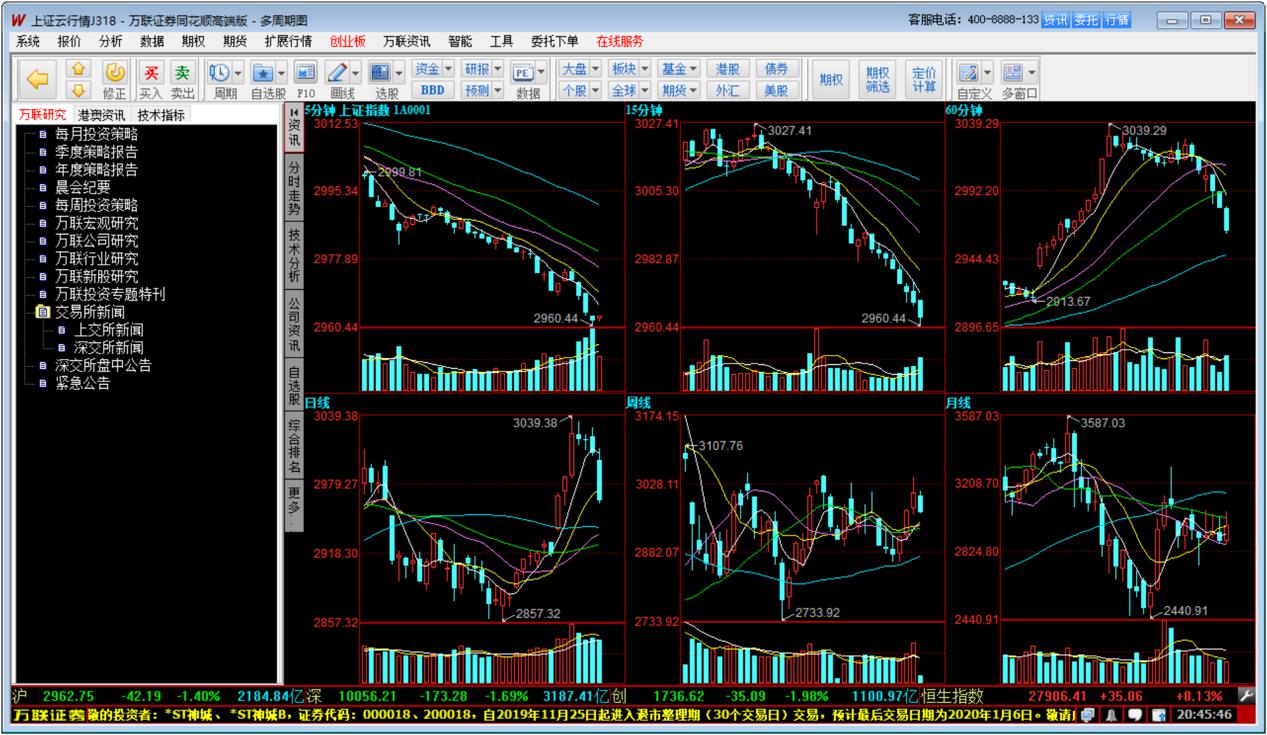Open the 智能 menu
Viewport: 1267px width, 735px height.
(x=460, y=41)
